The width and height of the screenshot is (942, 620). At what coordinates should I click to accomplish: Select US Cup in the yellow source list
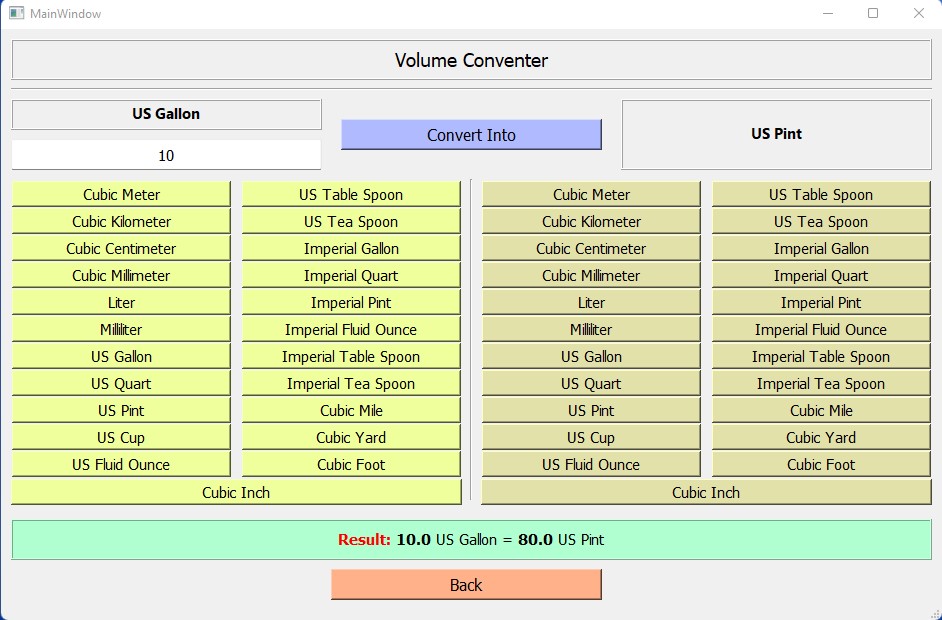[121, 438]
